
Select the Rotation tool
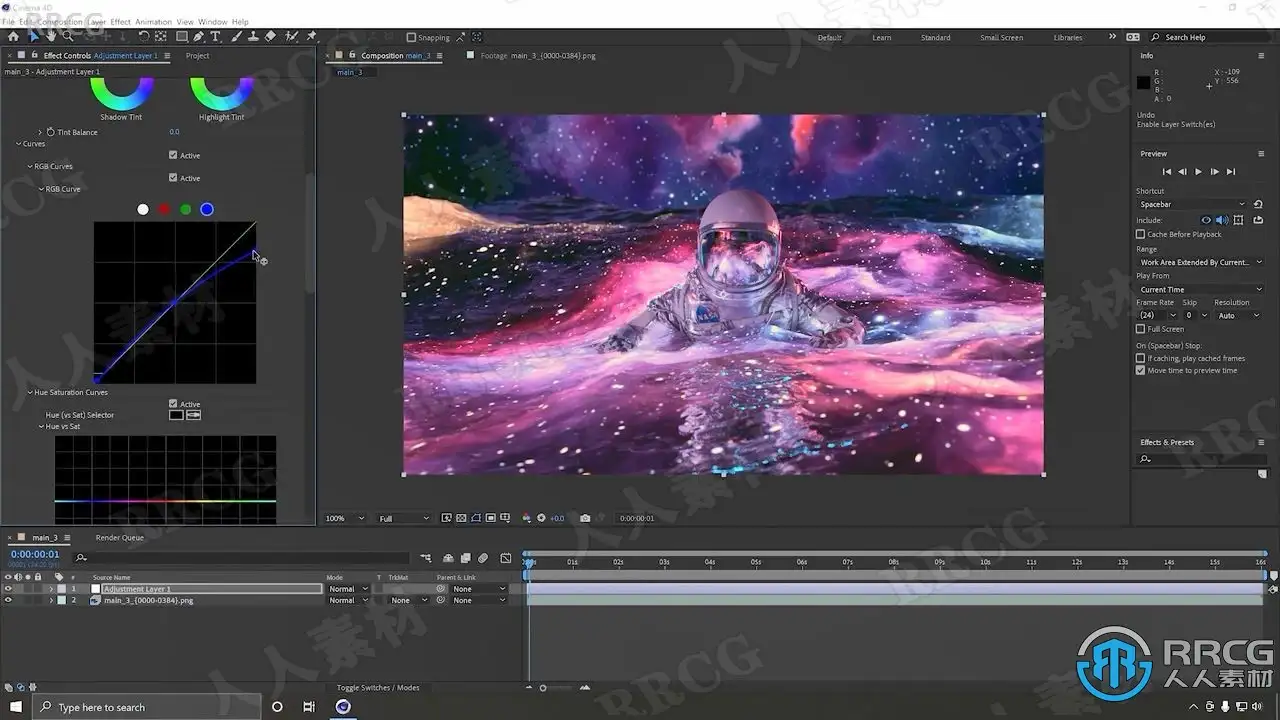143,37
